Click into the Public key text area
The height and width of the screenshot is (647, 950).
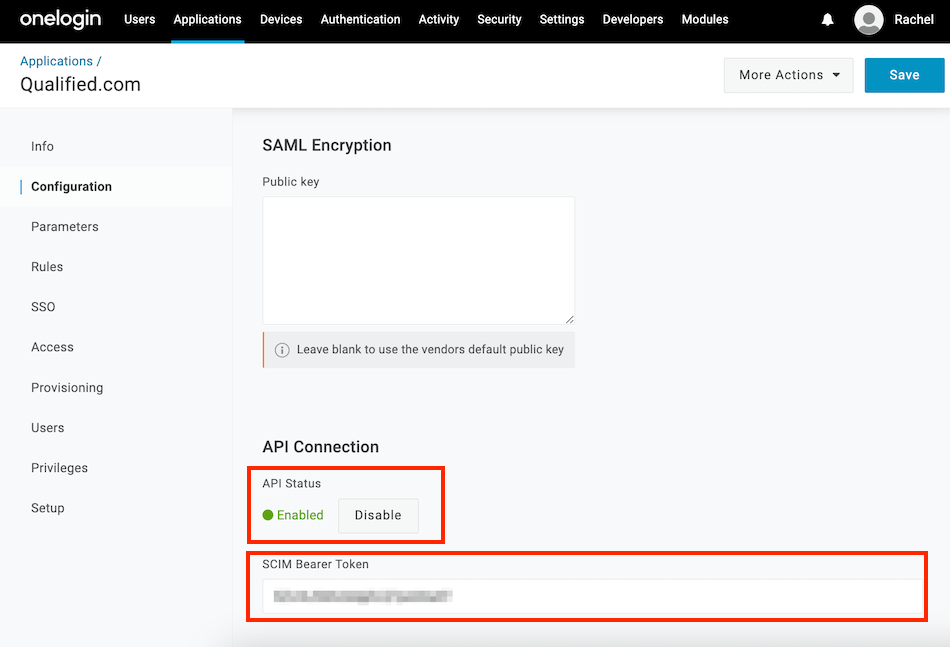point(419,260)
